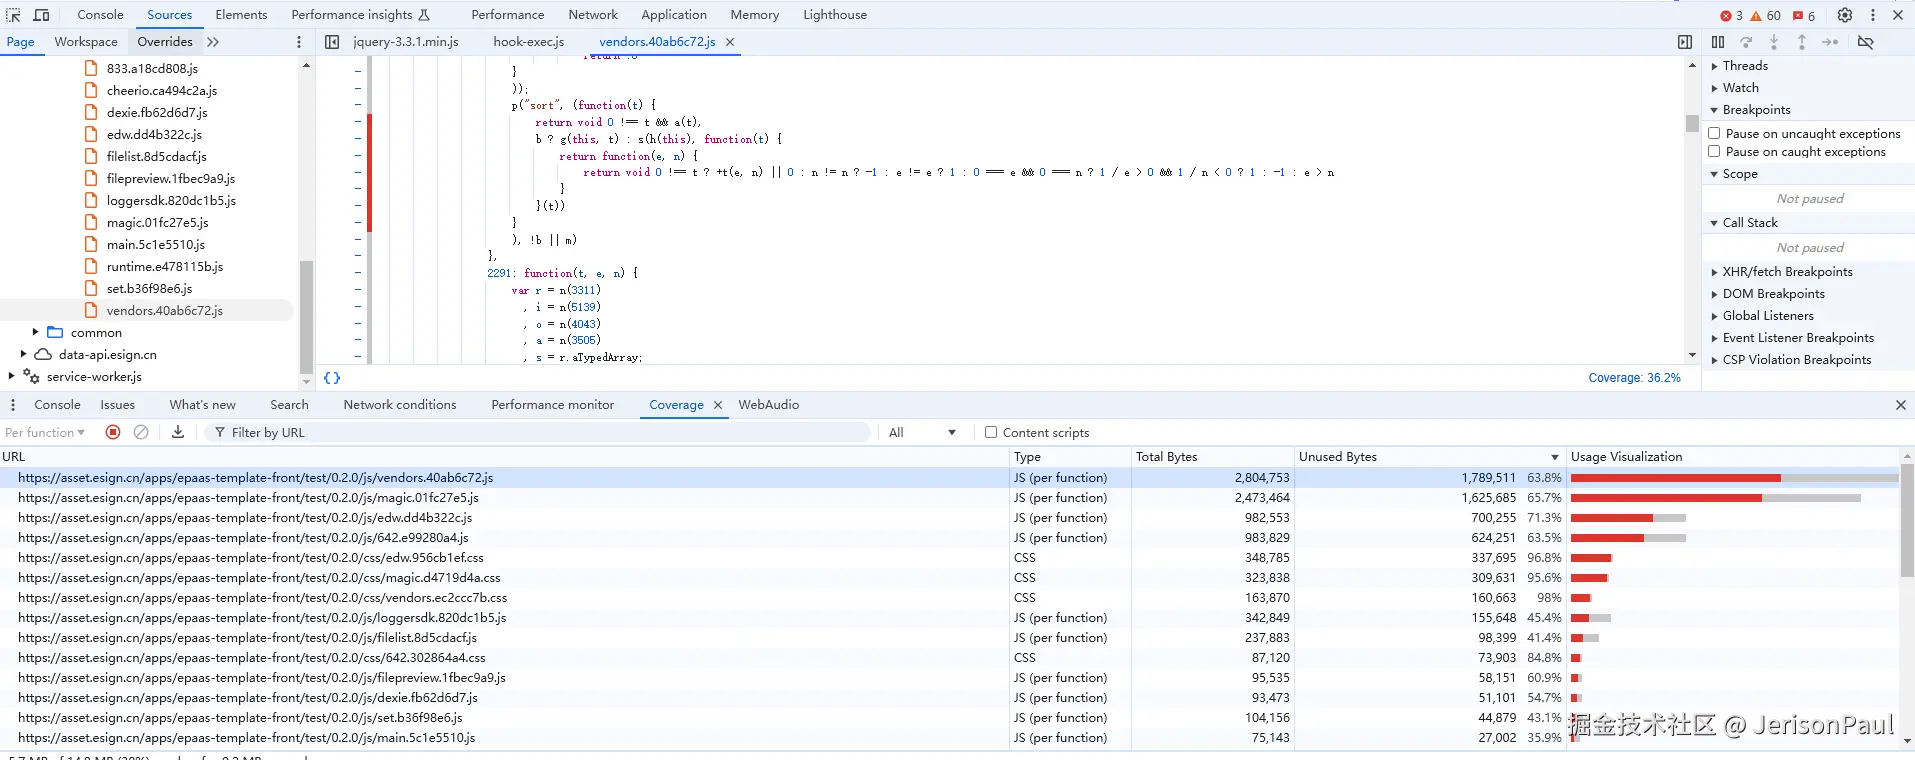Check the Content scripts checkbox

[x=991, y=432]
